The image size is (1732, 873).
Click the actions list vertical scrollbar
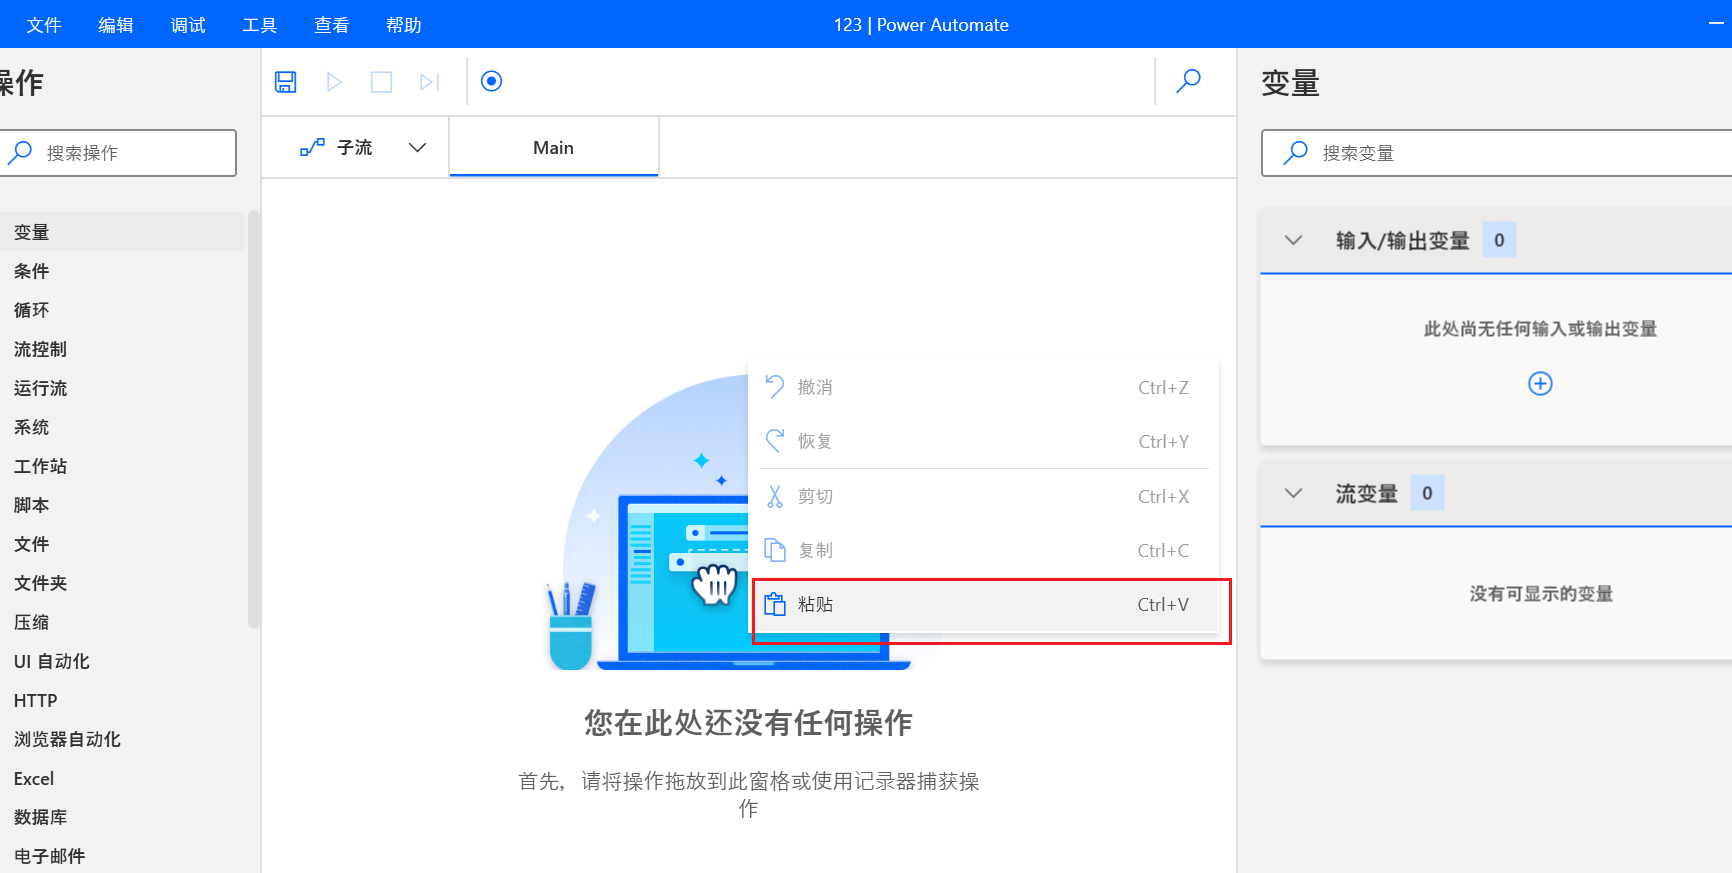pyautogui.click(x=254, y=420)
